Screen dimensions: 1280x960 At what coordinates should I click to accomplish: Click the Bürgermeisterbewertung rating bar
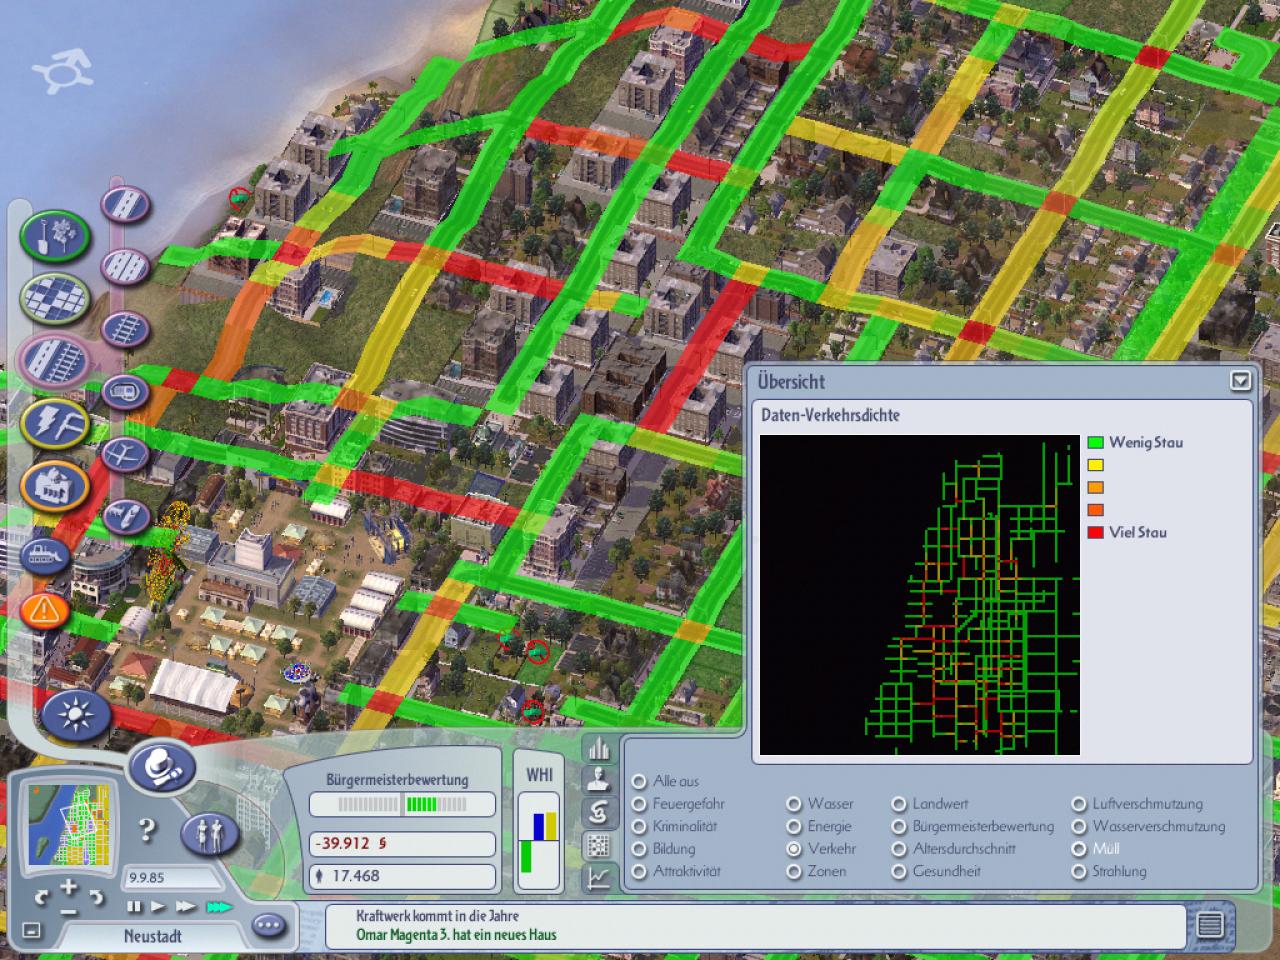click(402, 804)
